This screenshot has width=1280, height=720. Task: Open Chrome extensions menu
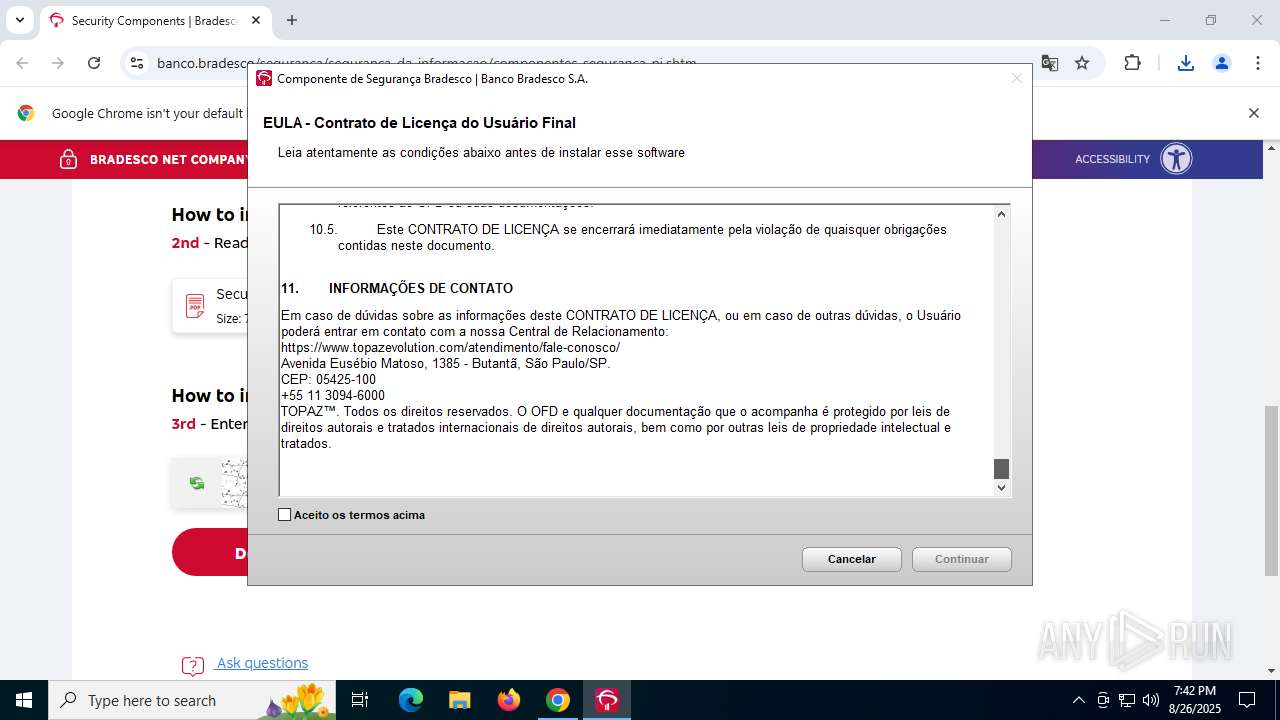(x=1132, y=63)
